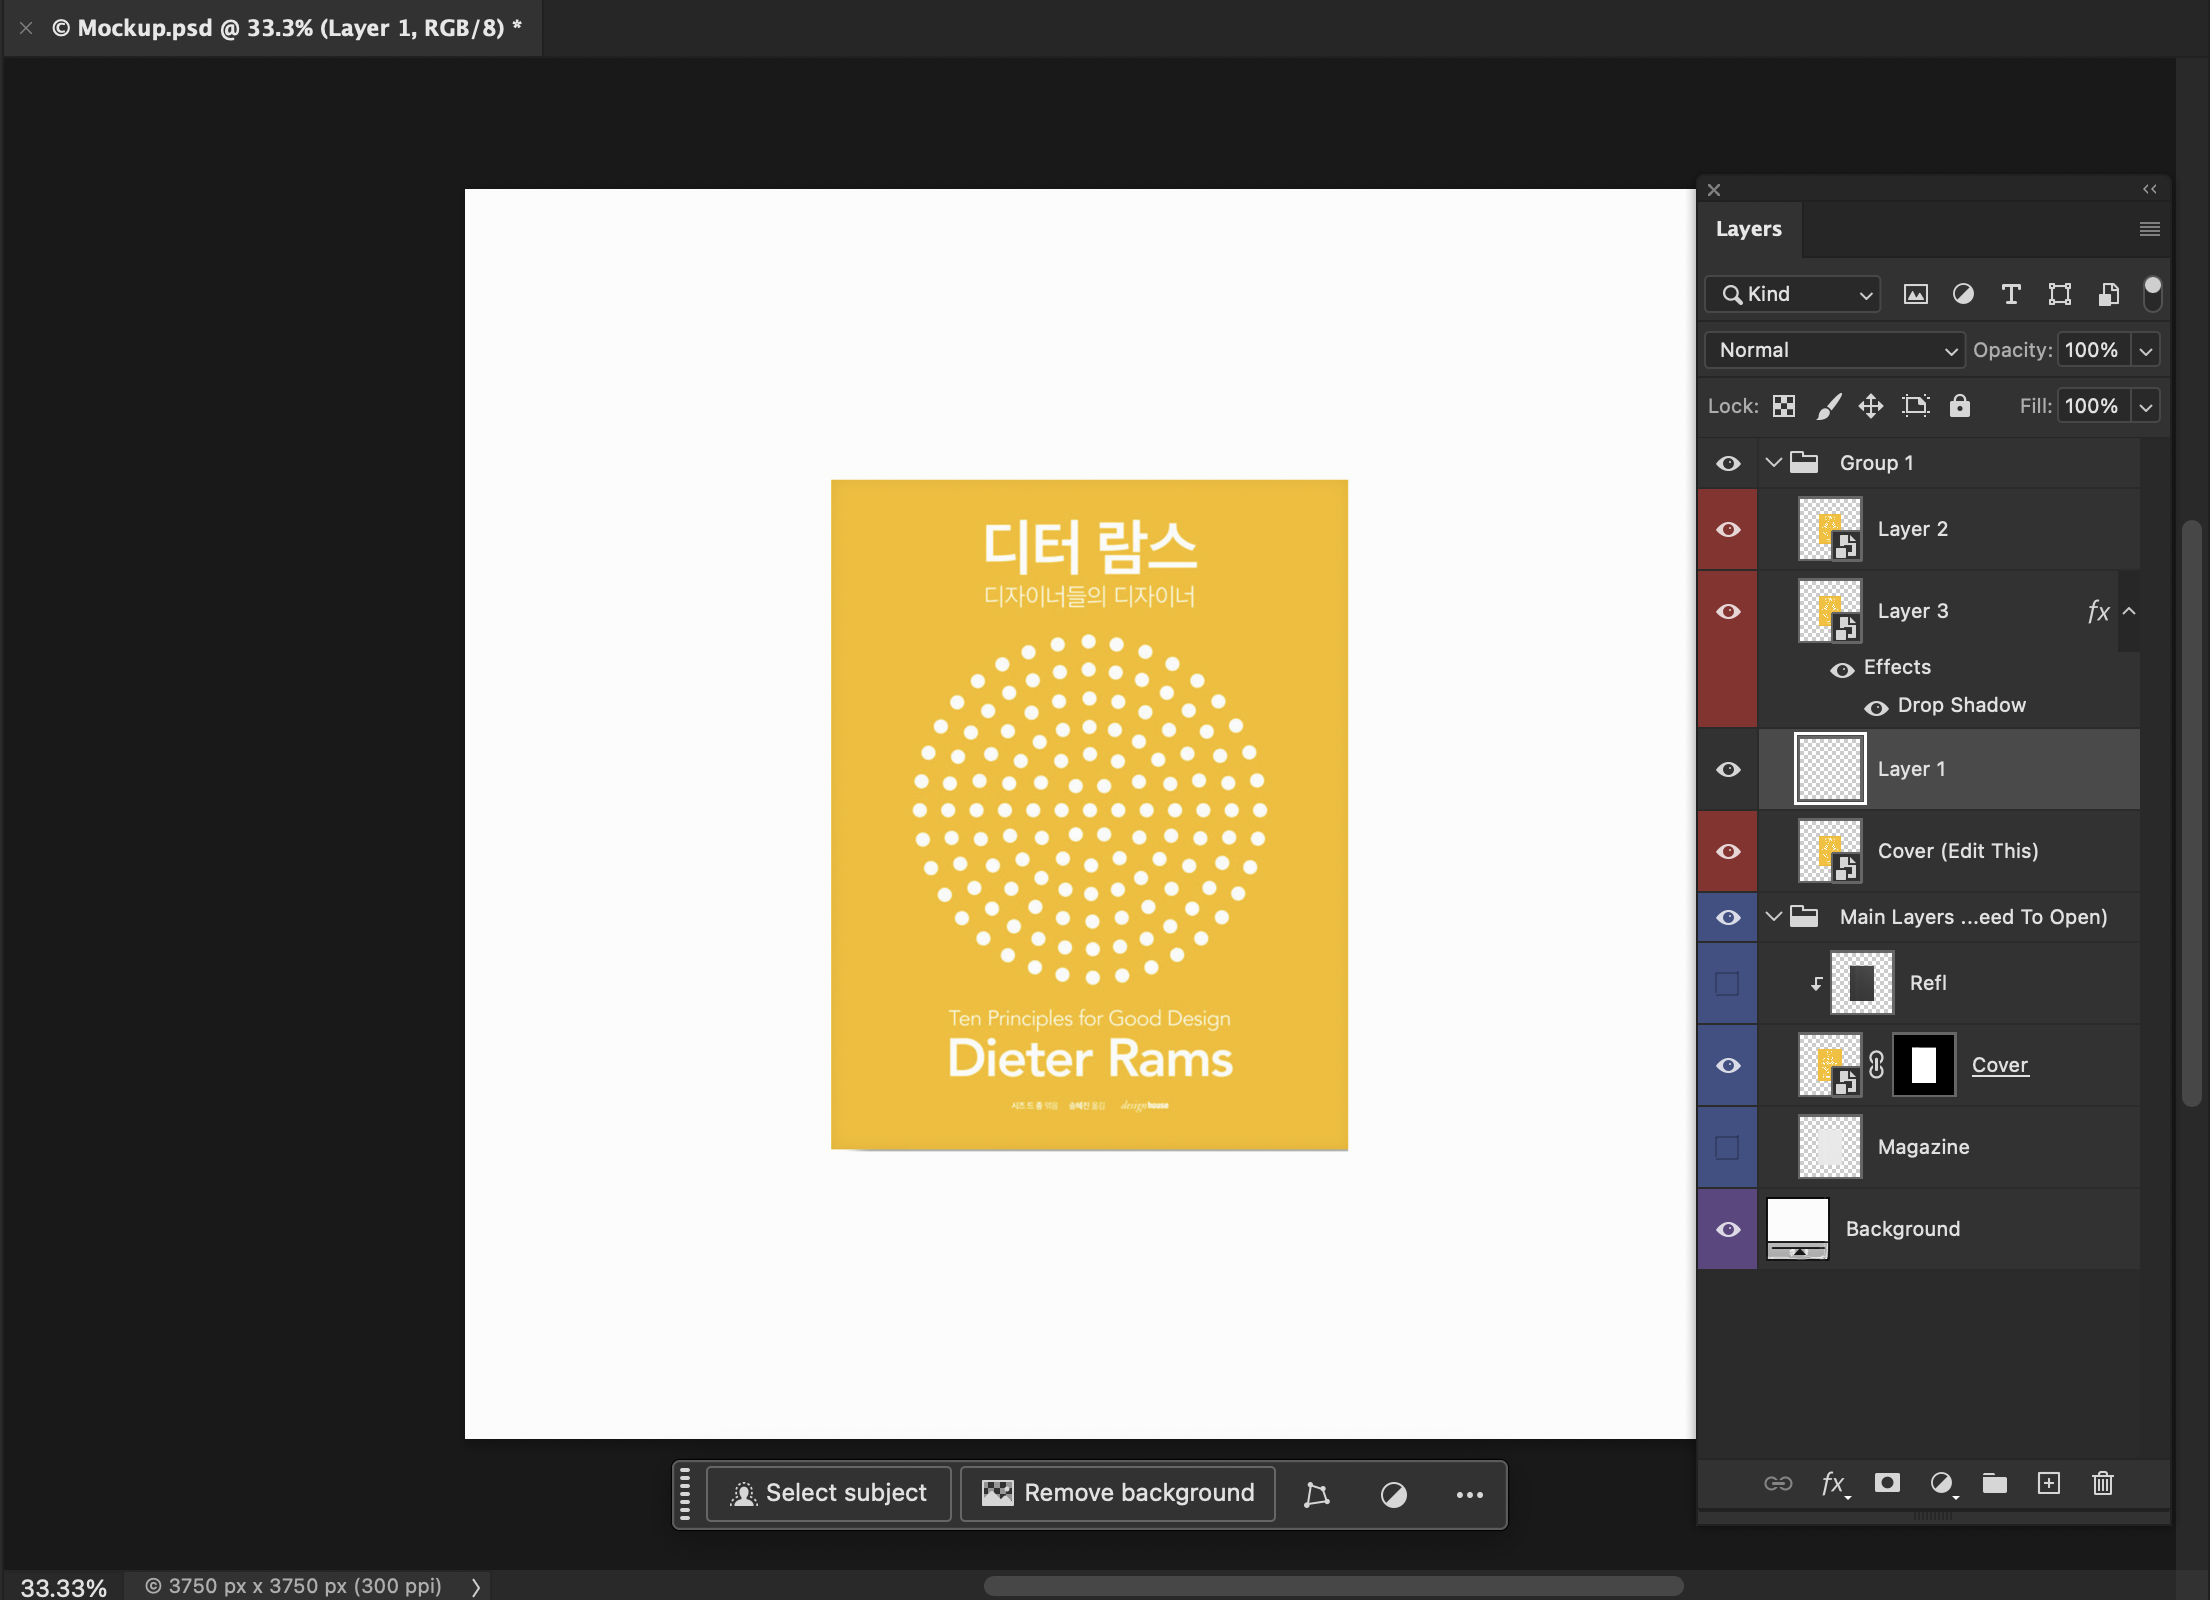Create new group folder icon
This screenshot has width=2210, height=1600.
[1995, 1483]
